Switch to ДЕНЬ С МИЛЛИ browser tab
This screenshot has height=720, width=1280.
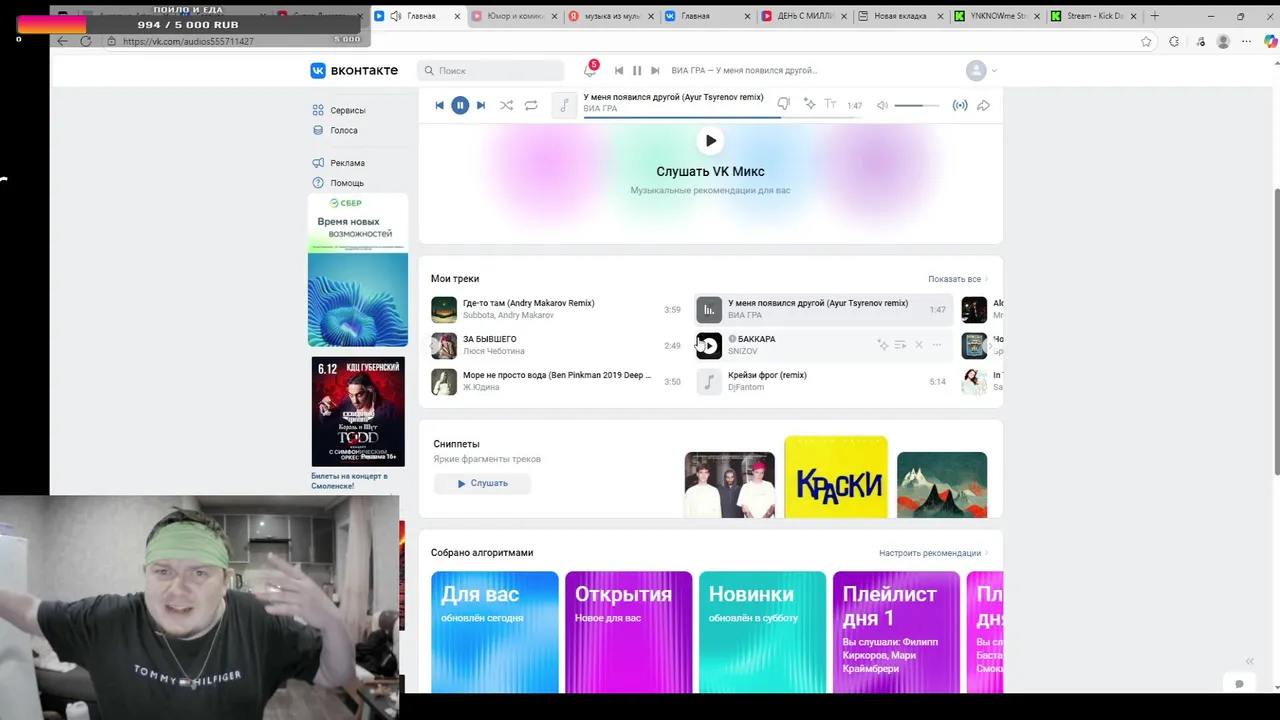(804, 16)
